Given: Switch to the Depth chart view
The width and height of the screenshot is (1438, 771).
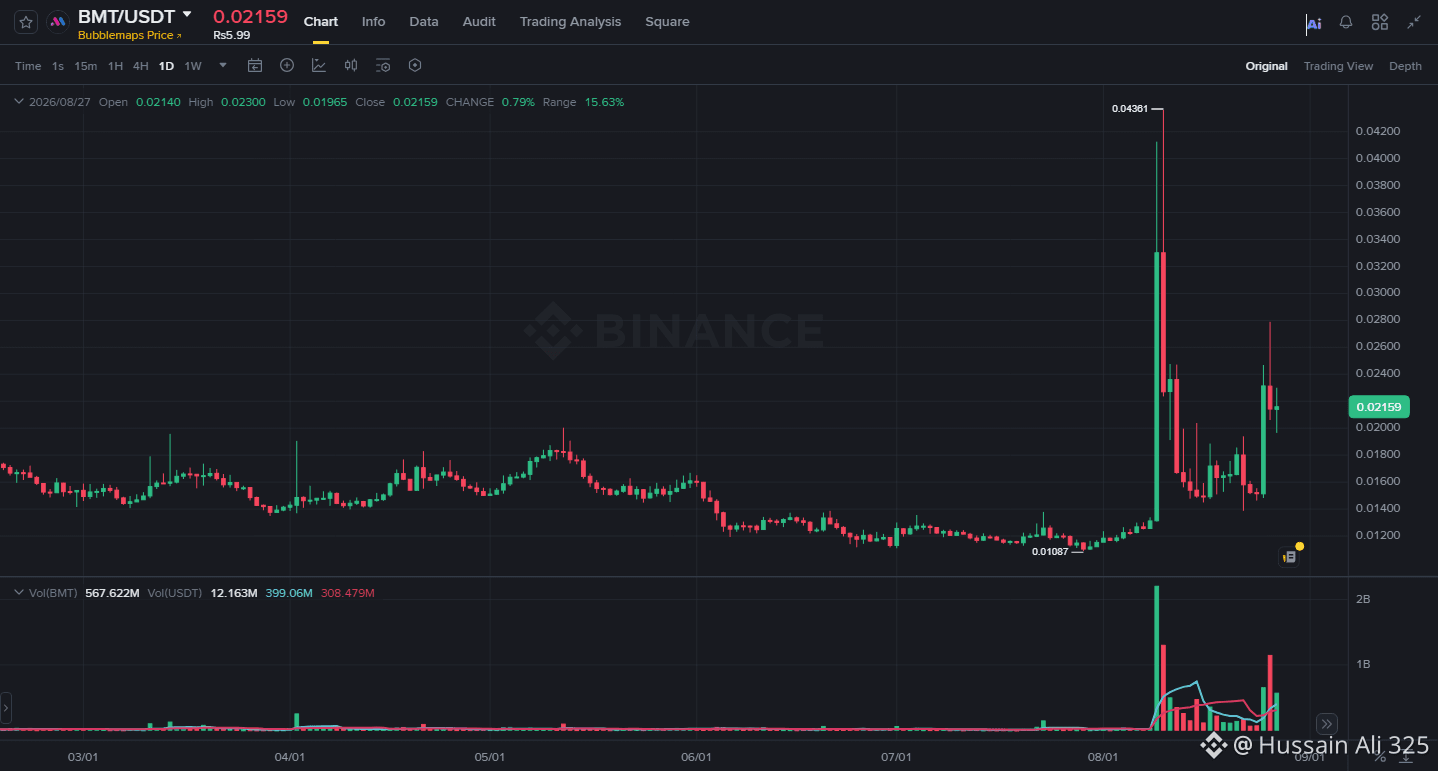Looking at the screenshot, I should [1405, 66].
